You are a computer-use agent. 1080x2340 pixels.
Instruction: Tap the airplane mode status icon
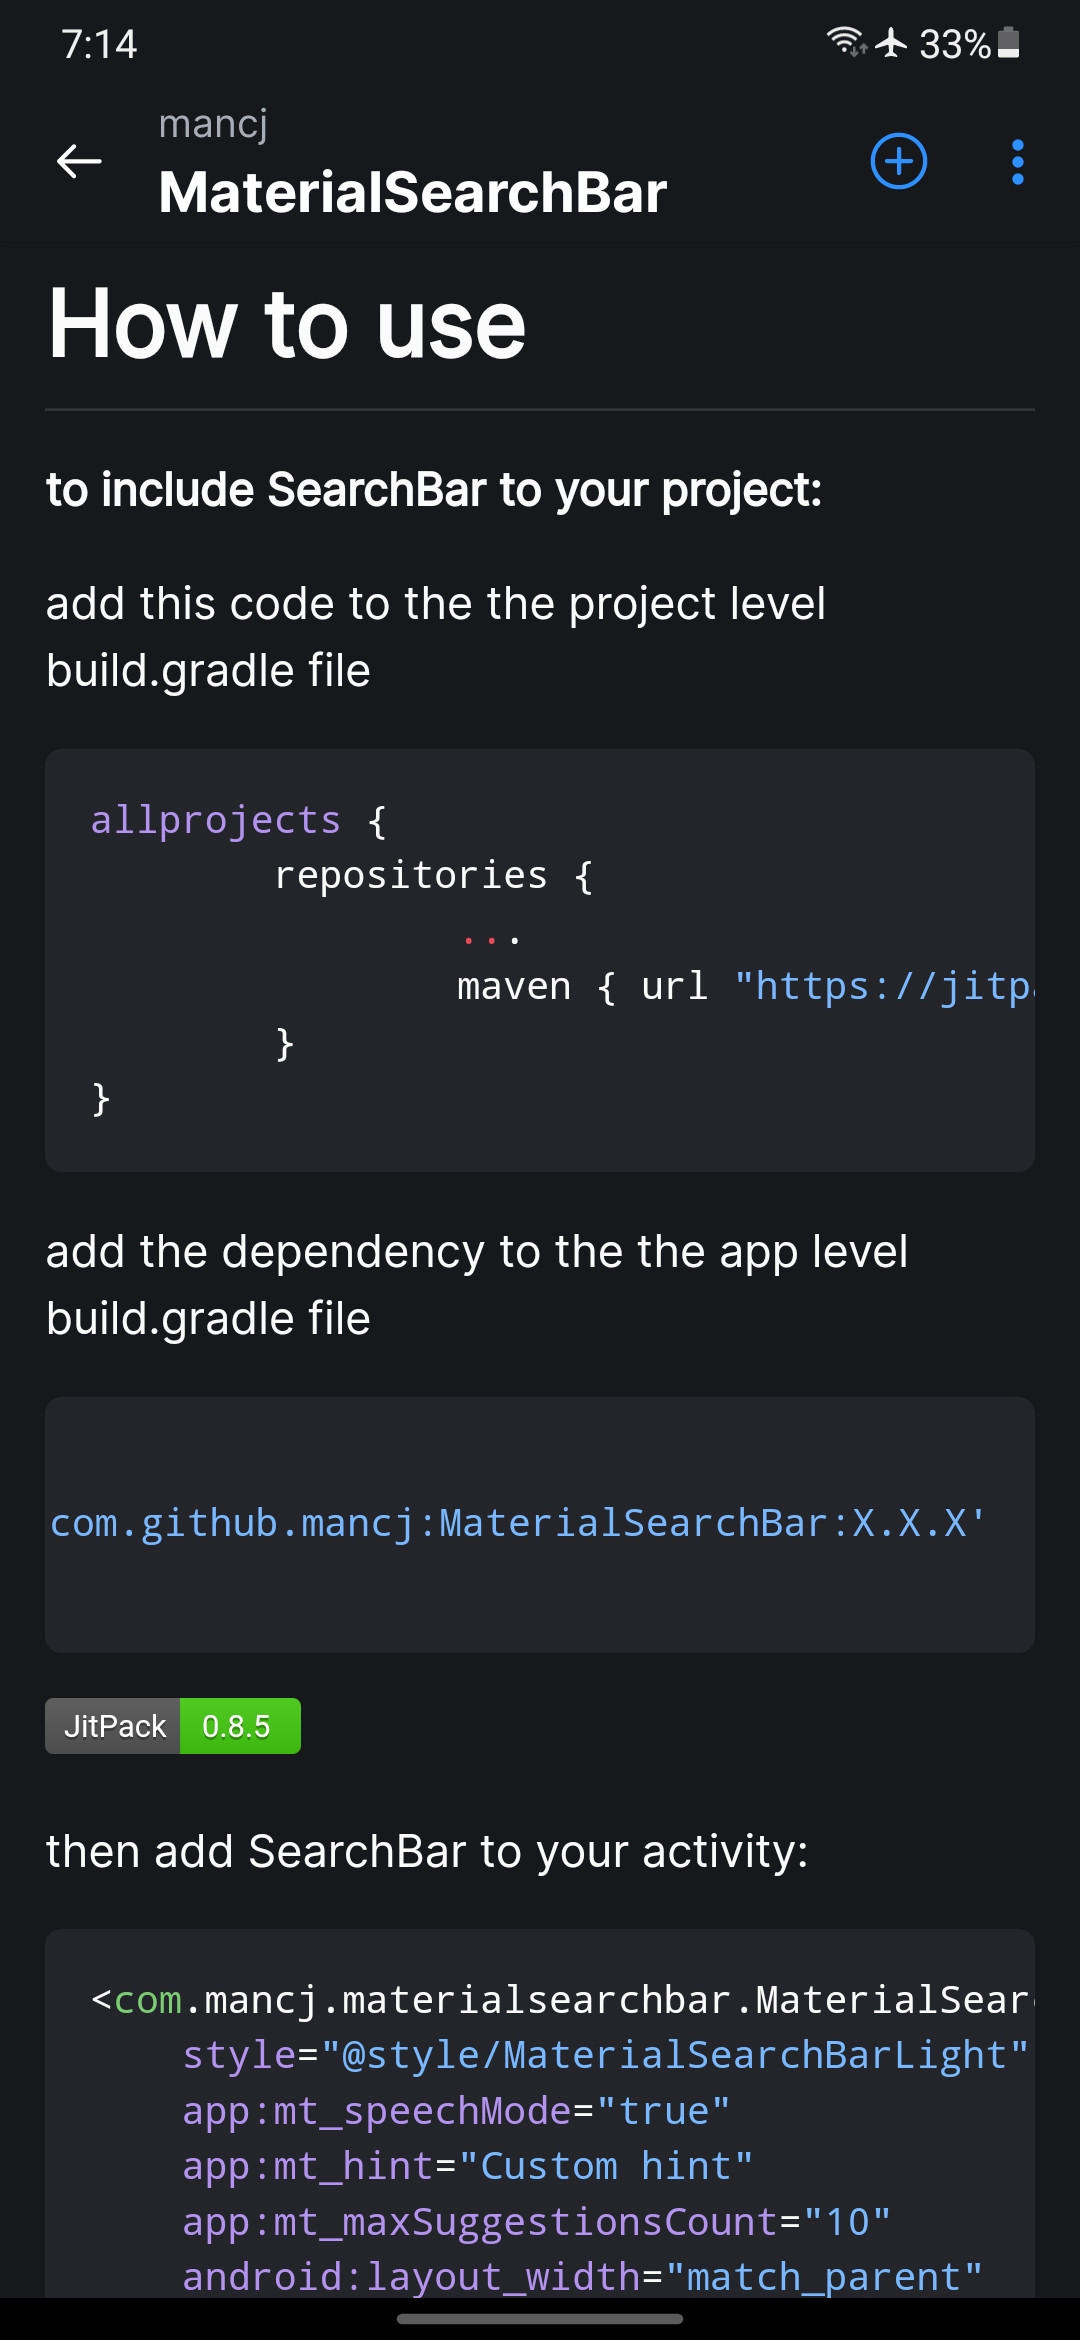pyautogui.click(x=890, y=43)
